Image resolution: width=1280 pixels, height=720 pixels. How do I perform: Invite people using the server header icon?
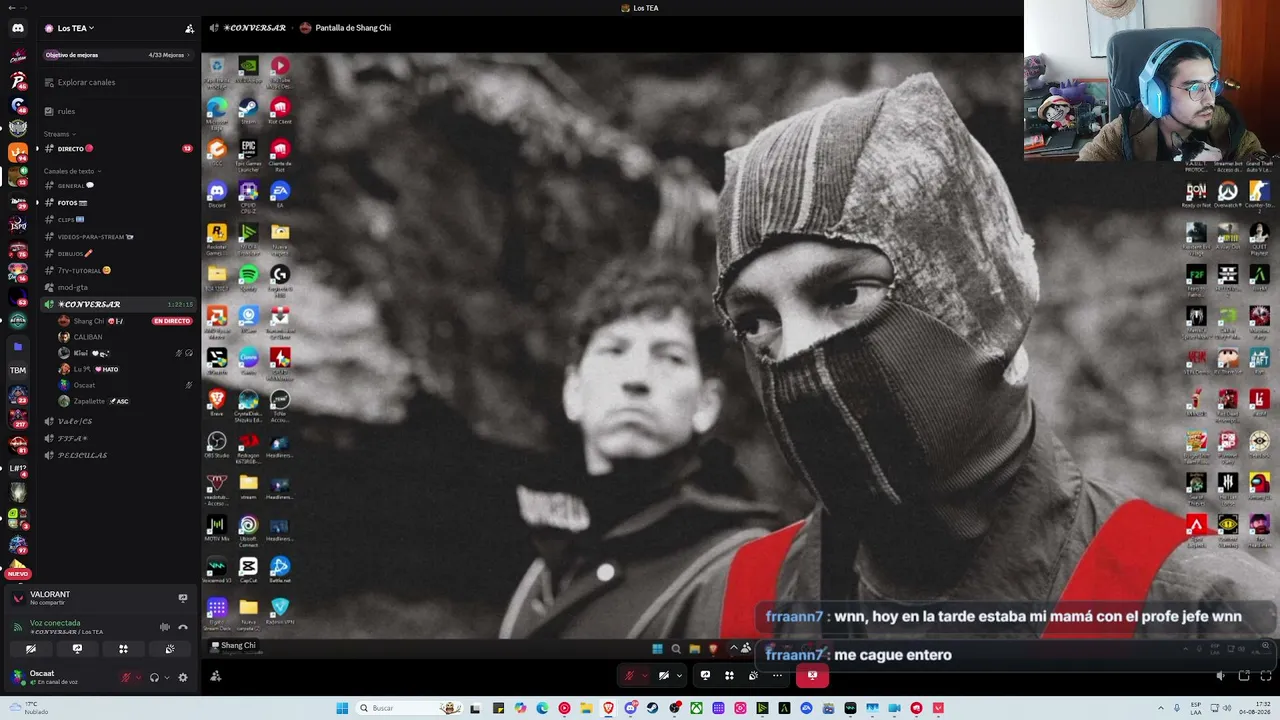(189, 28)
